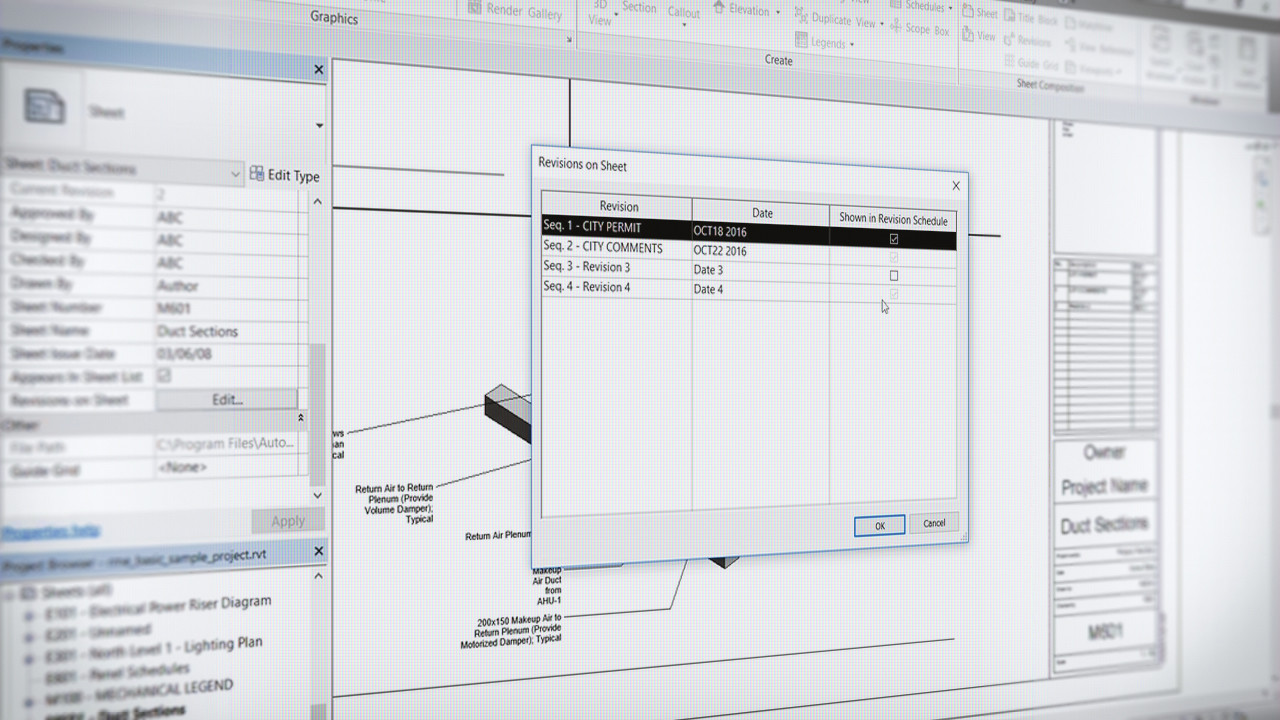Expand the E101 Electrical Power Riser Diagram node
This screenshot has width=1280, height=720.
pyautogui.click(x=29, y=614)
